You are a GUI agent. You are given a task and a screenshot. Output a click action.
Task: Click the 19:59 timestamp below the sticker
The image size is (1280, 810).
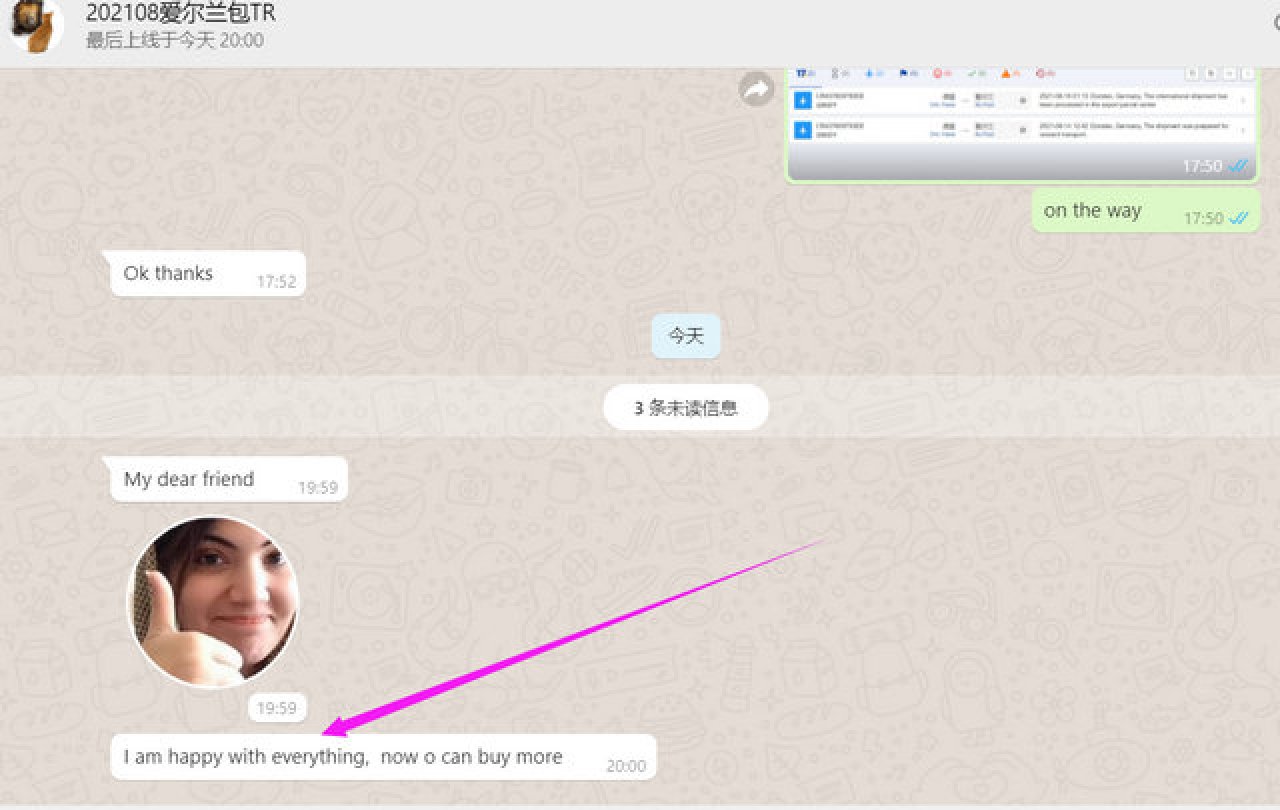(277, 708)
